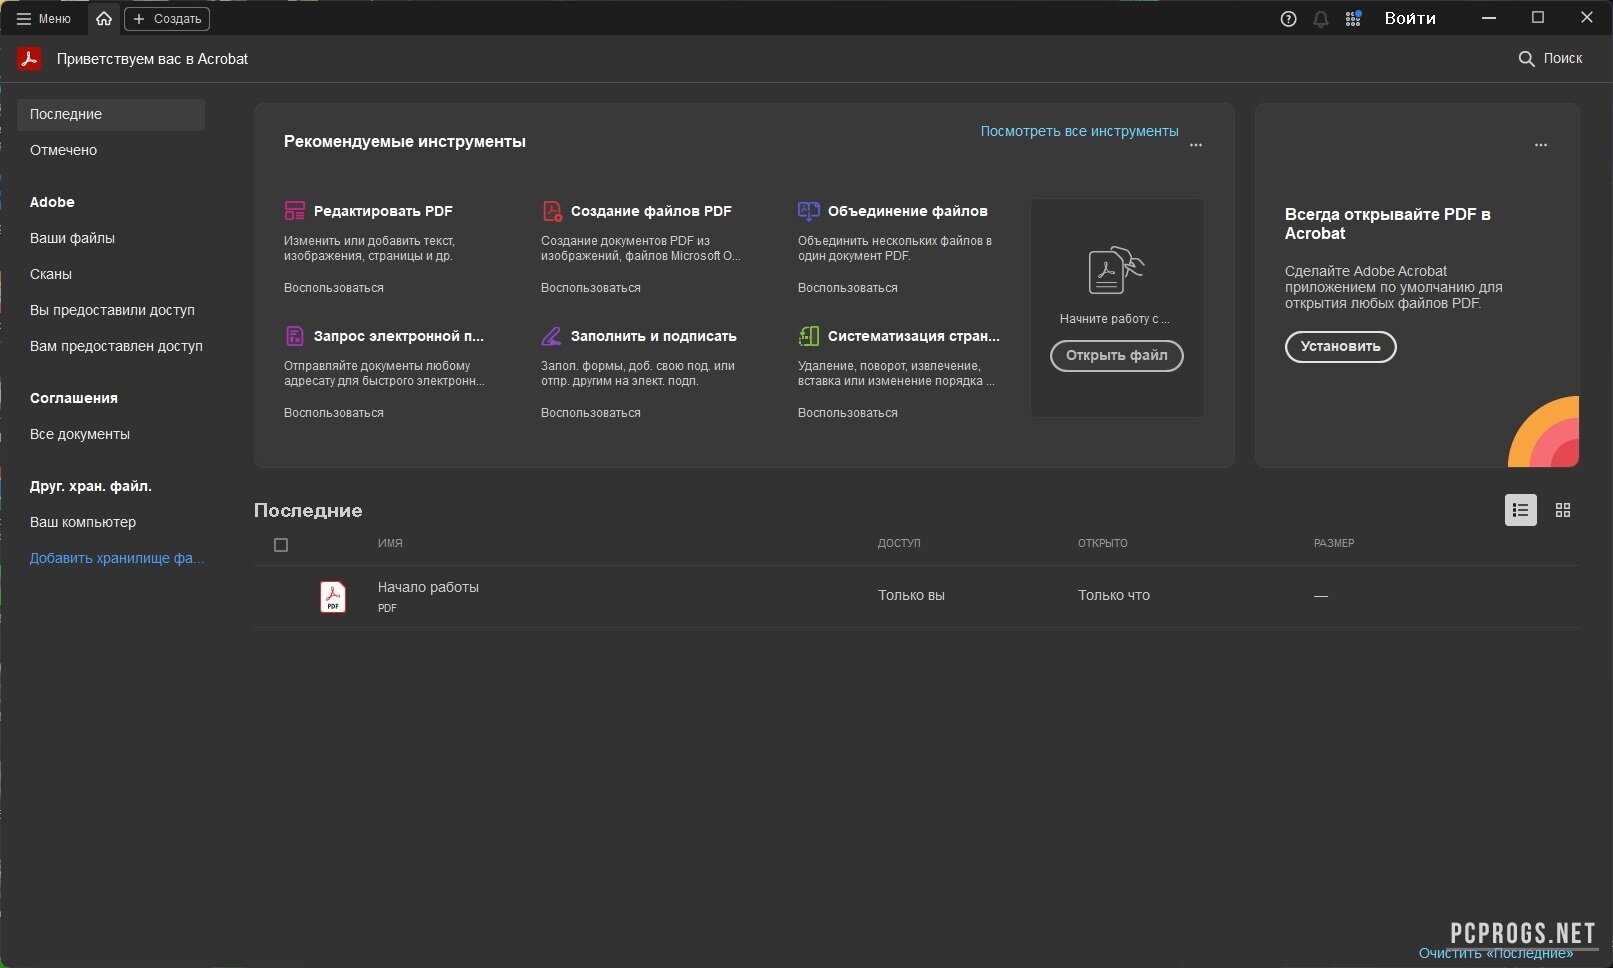Open the Help question mark icon
This screenshot has width=1613, height=968.
click(x=1288, y=19)
